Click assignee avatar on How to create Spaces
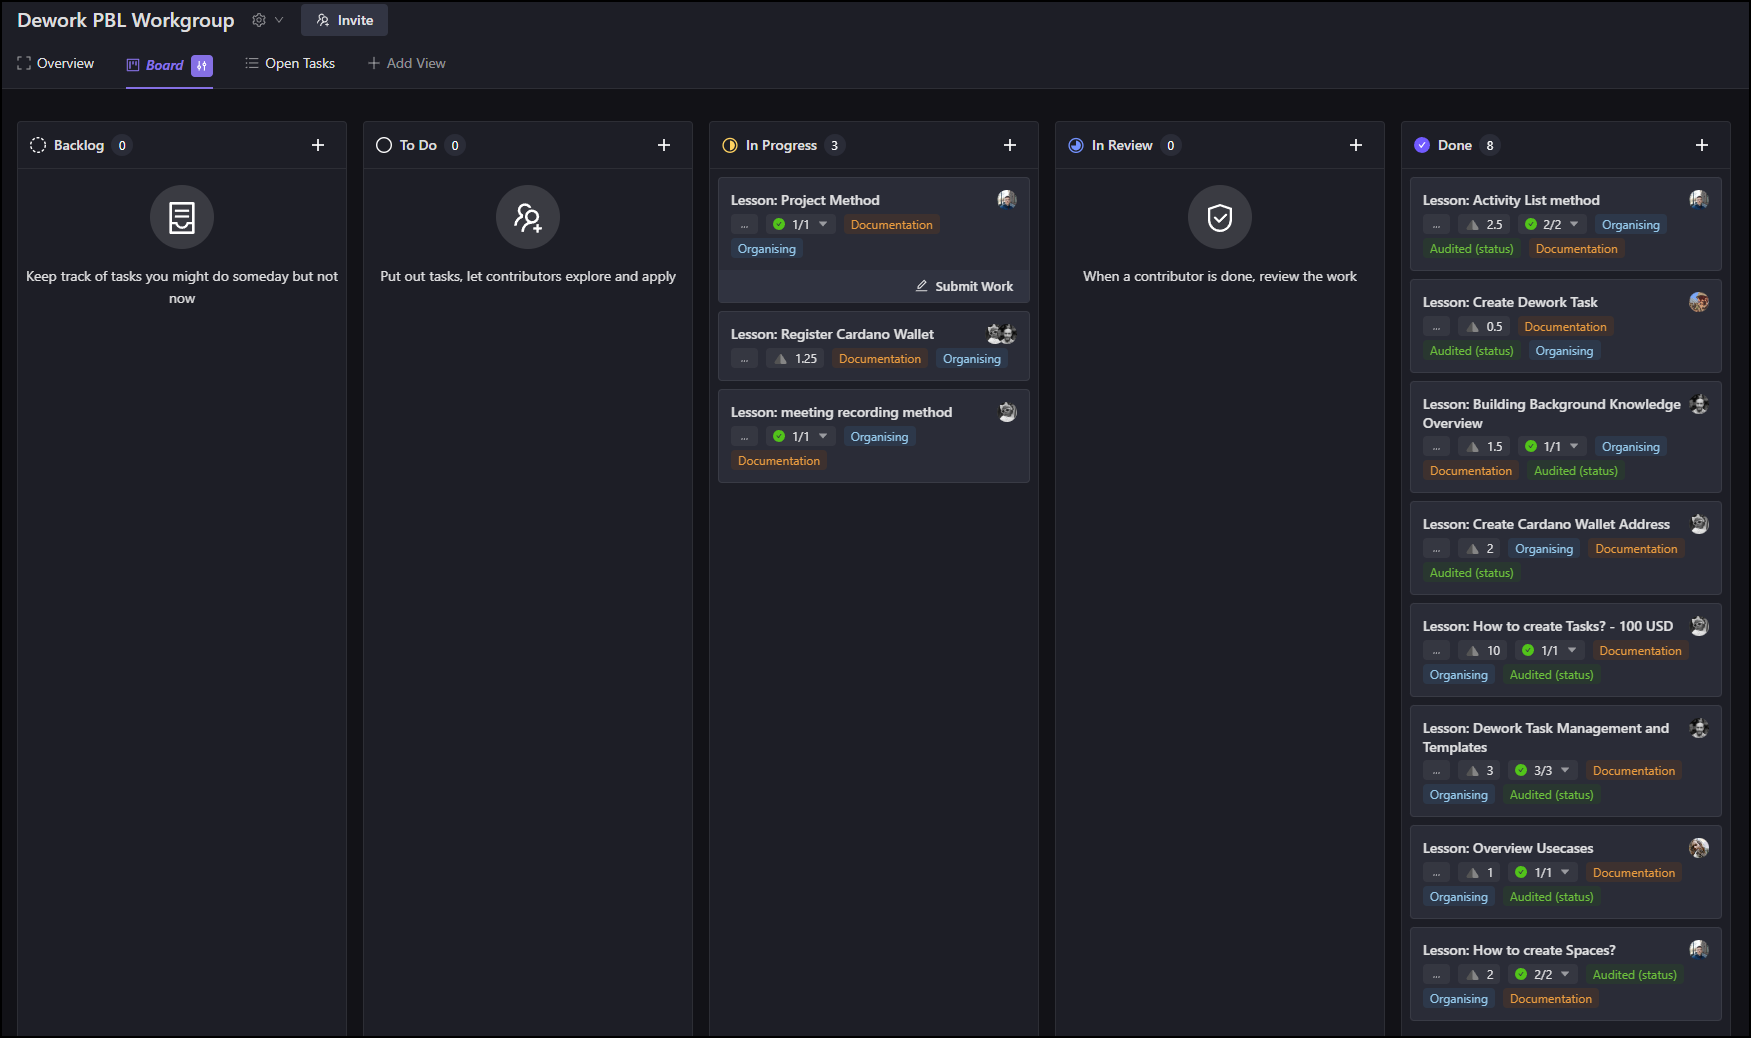This screenshot has width=1751, height=1038. click(1699, 949)
